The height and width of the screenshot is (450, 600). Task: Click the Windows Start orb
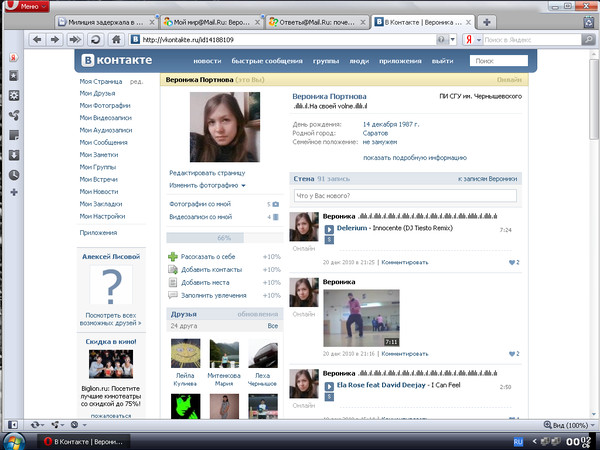pos(12,442)
